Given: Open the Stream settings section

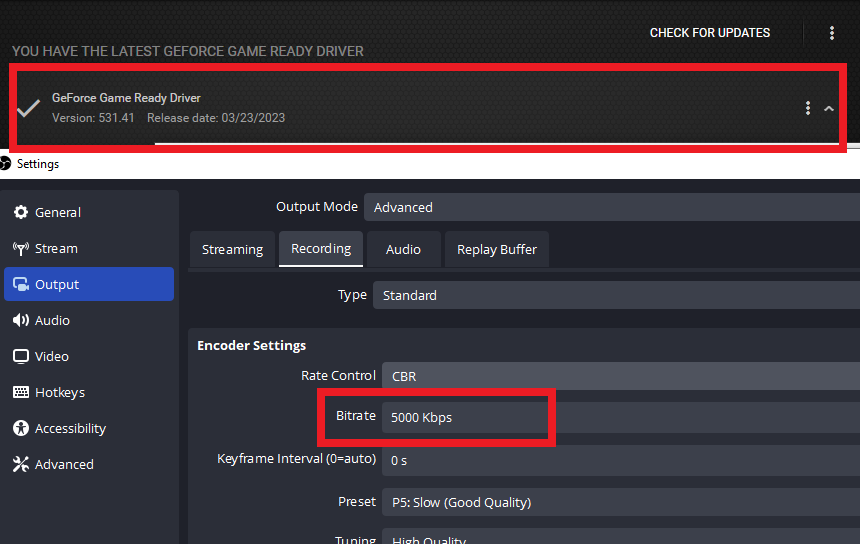Looking at the screenshot, I should [89, 248].
